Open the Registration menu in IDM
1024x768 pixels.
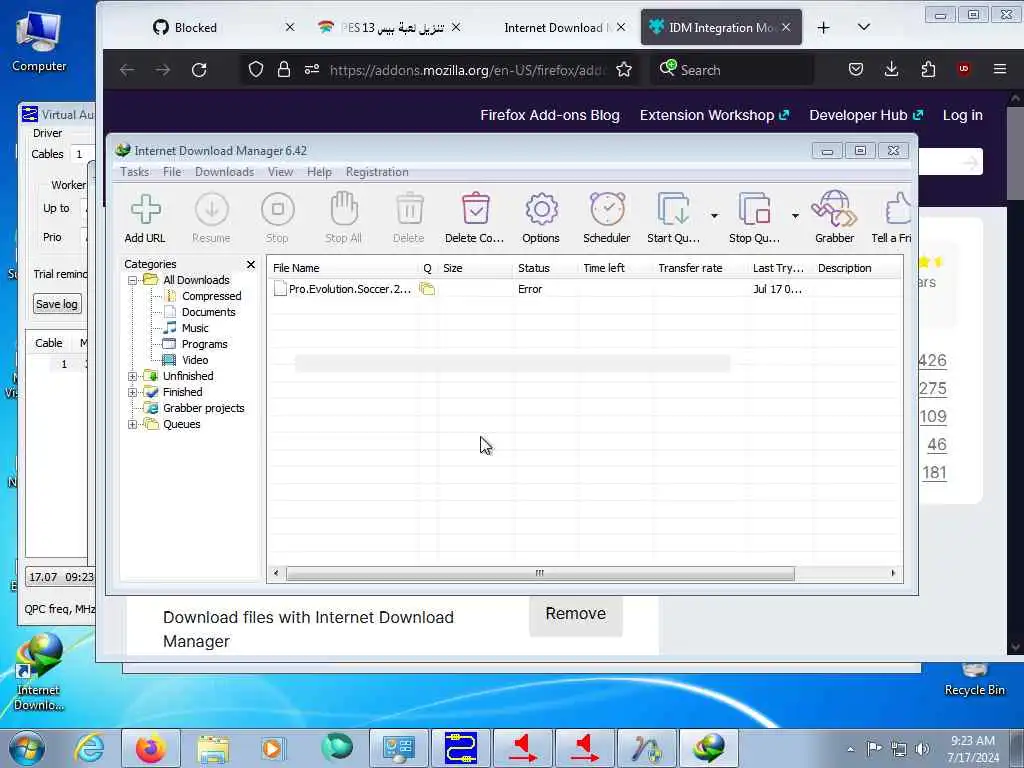click(x=377, y=172)
